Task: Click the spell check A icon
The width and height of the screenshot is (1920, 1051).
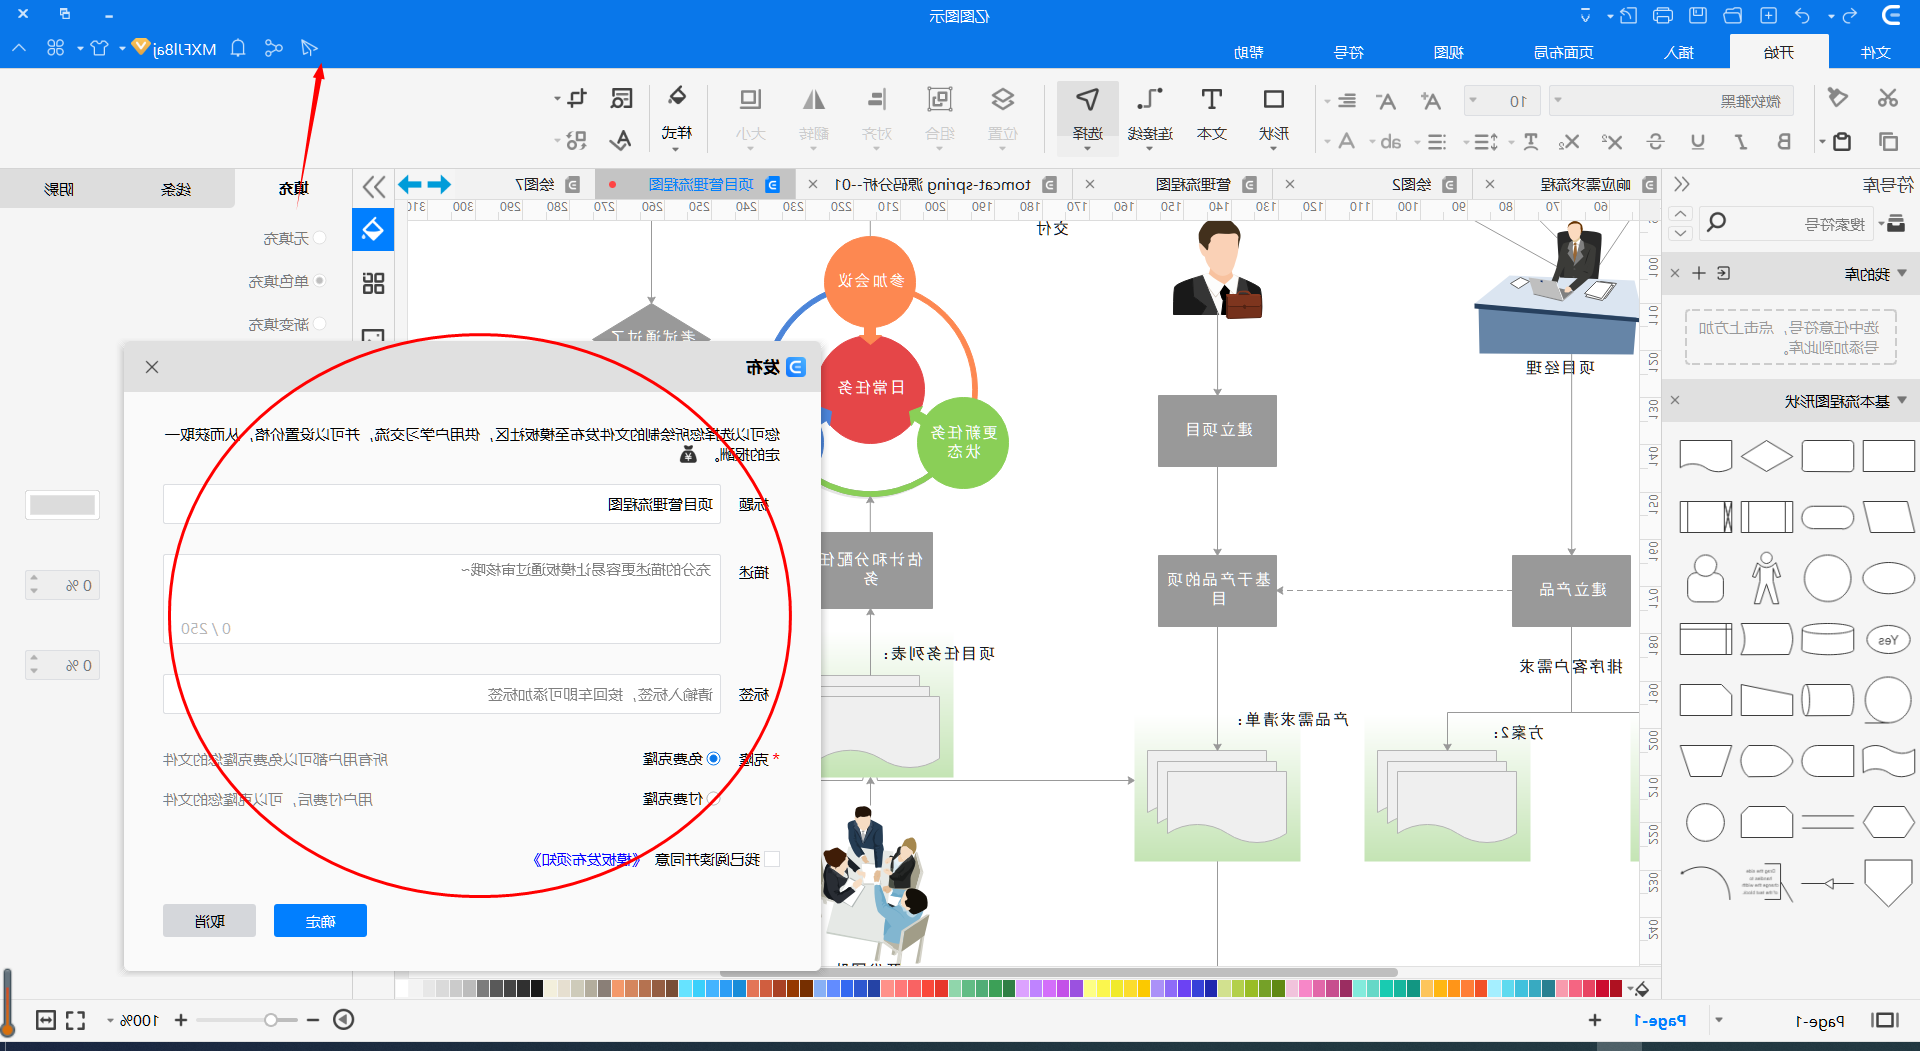Action: coord(621,140)
